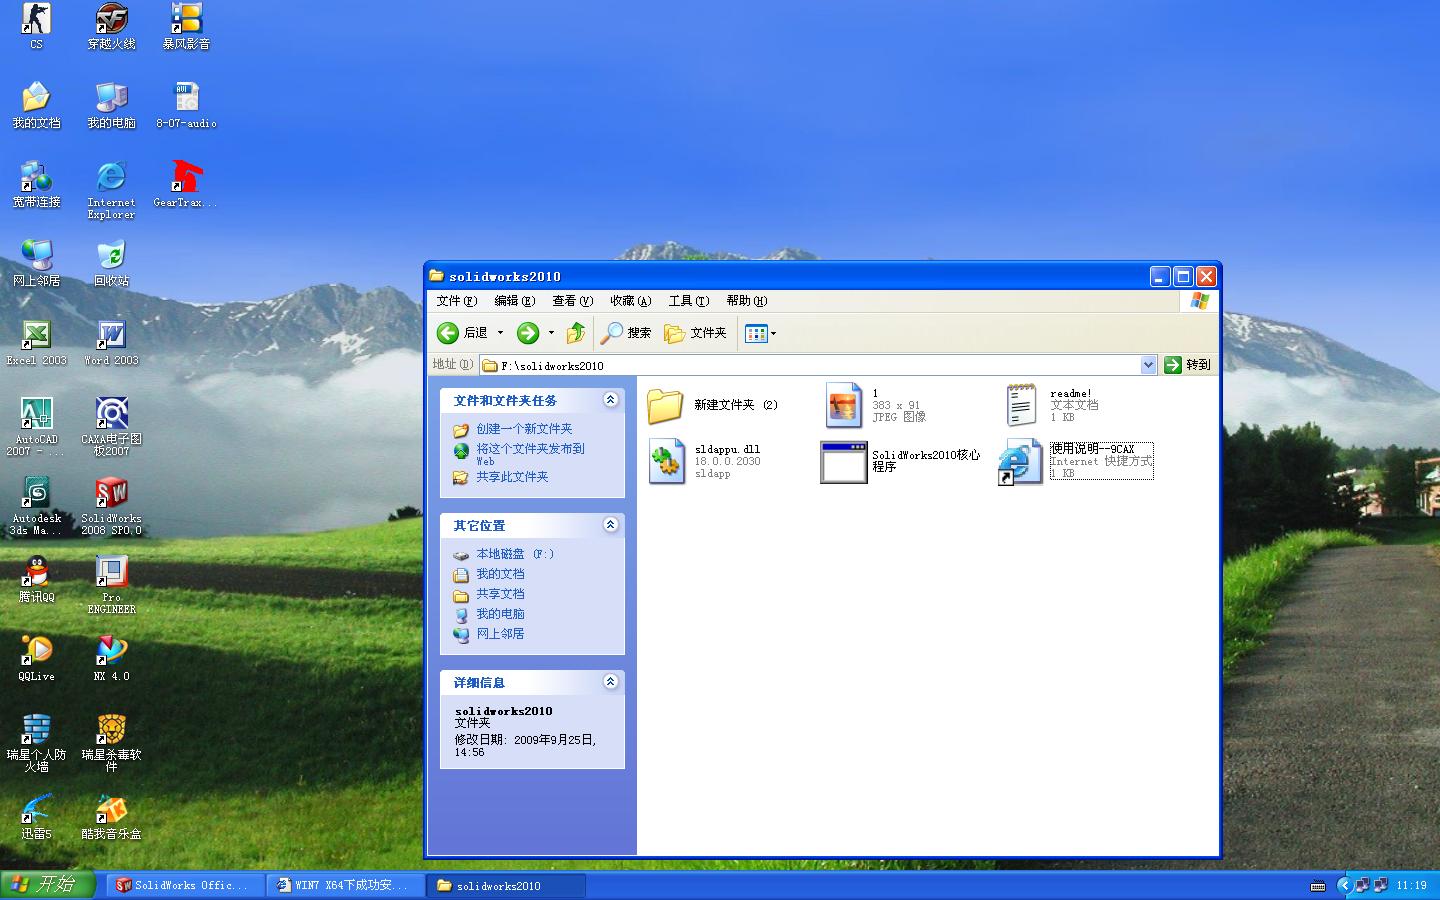Screen dimensions: 1440x900
Task: Open 暴风影音 media player icon
Action: point(186,26)
